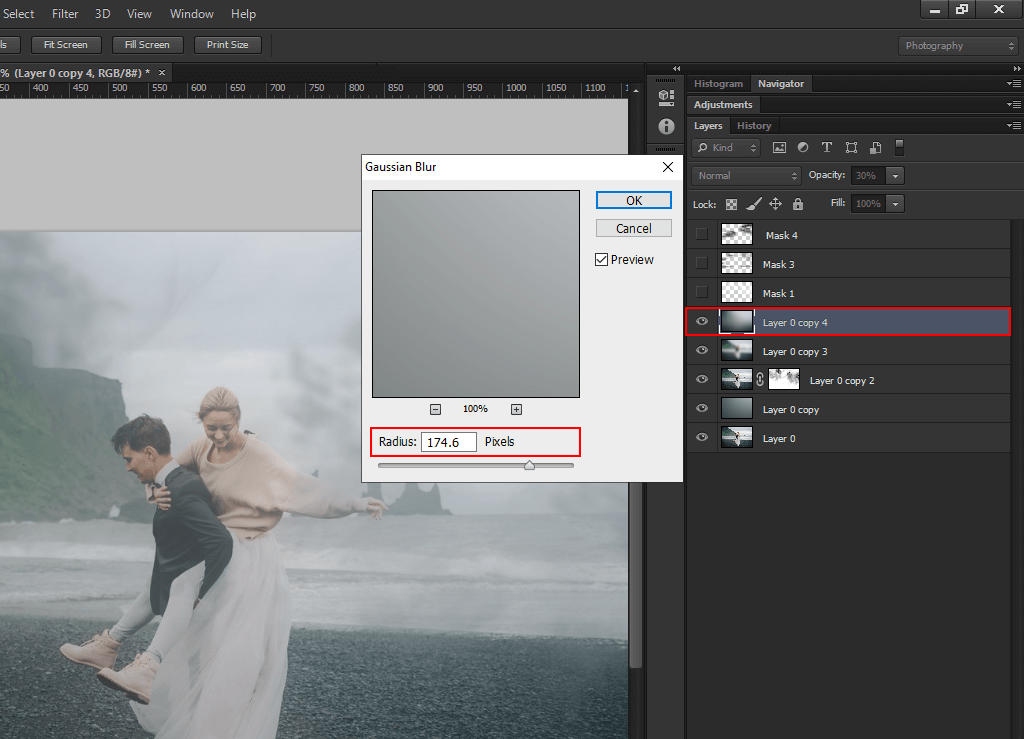Open the Help menu
1024x739 pixels.
pyautogui.click(x=244, y=14)
